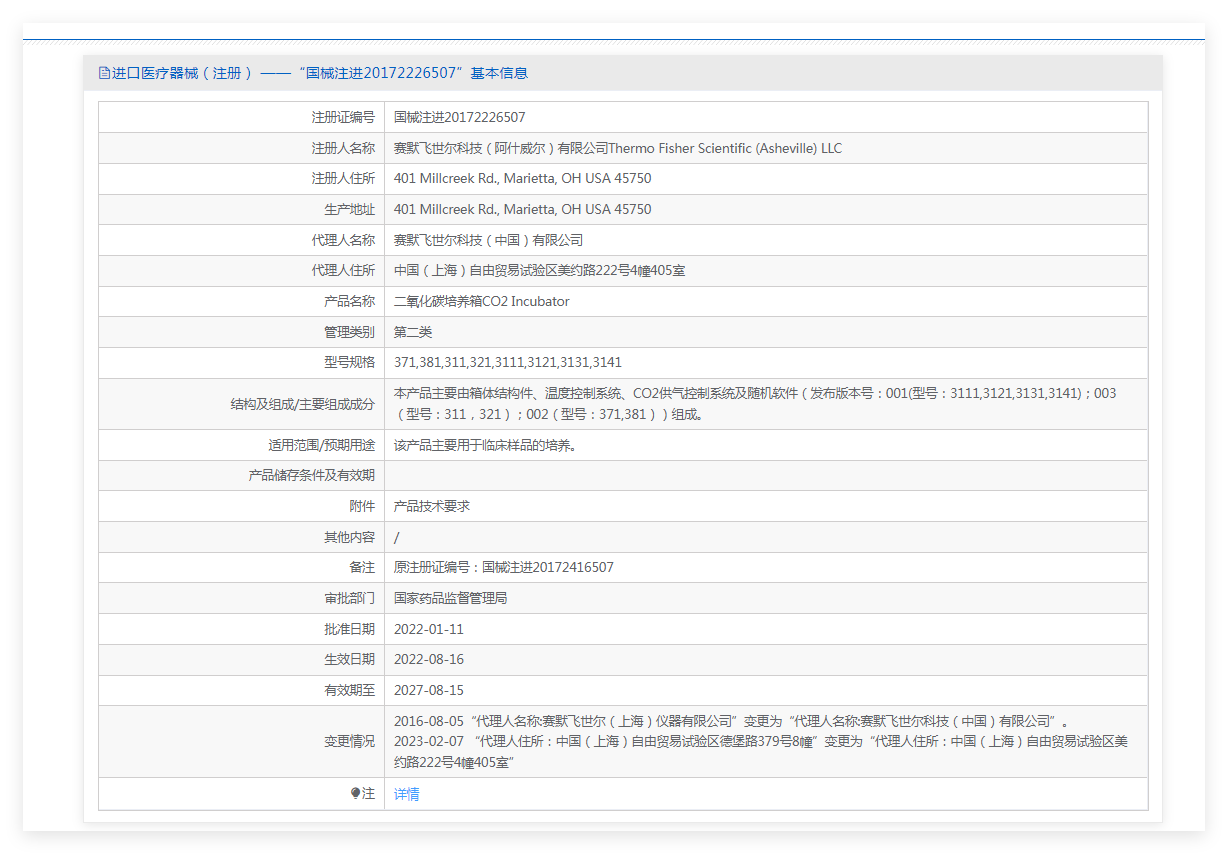Click the header title 进口医疗器械（注册）基本信息
Image resolution: width=1228 pixels, height=854 pixels.
tap(320, 73)
